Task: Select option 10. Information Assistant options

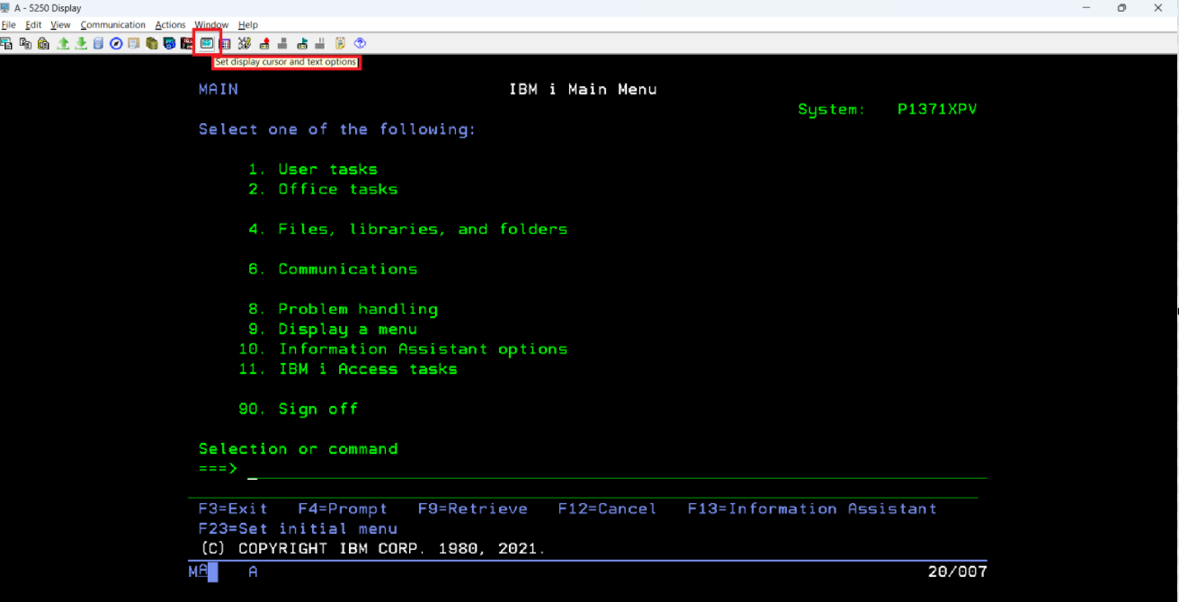Action: coord(403,349)
